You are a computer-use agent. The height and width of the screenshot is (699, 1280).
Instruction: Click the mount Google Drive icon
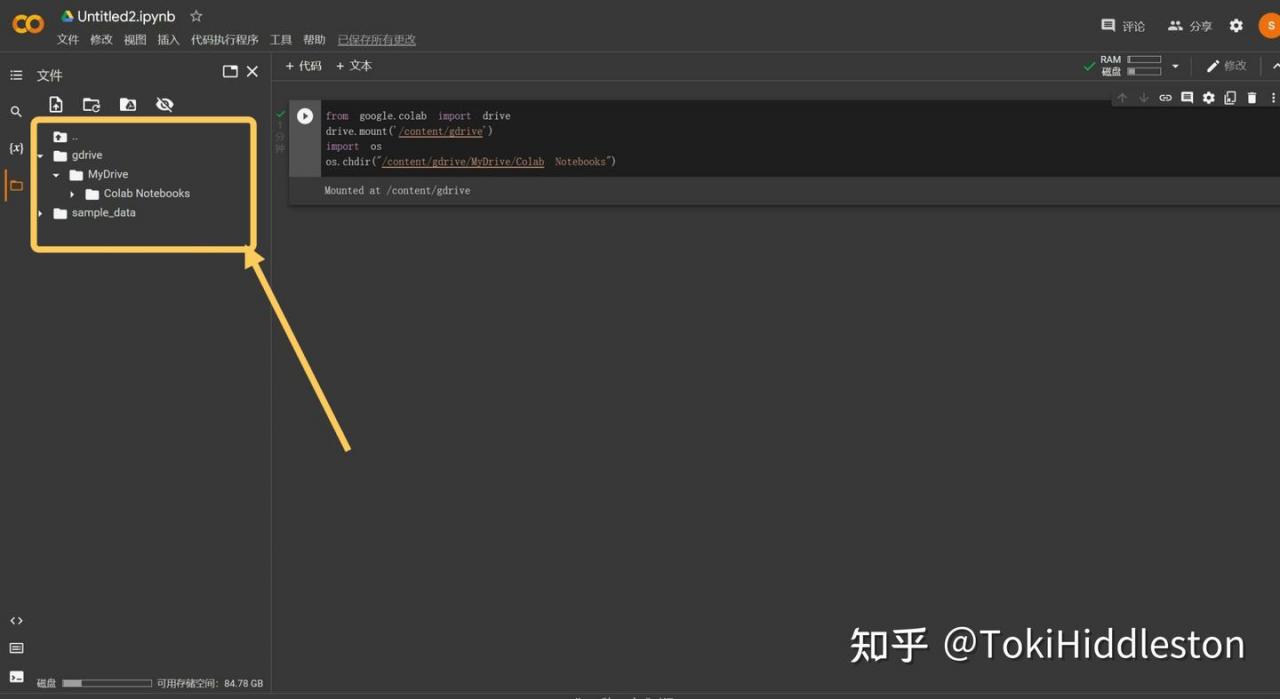tap(128, 104)
